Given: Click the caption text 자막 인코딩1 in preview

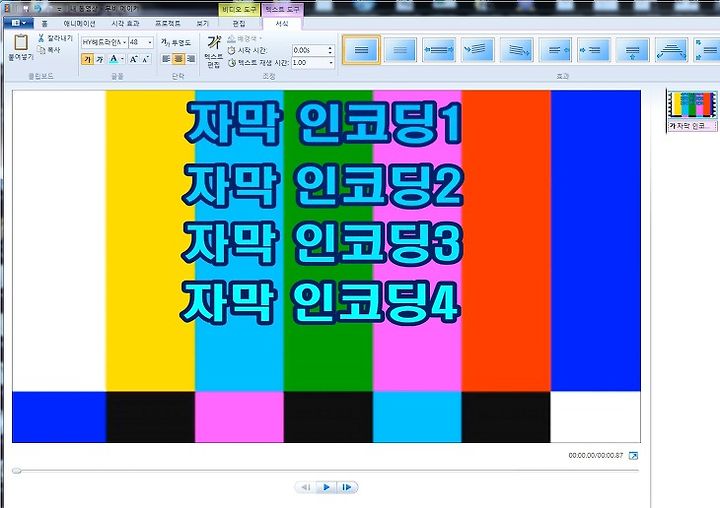Looking at the screenshot, I should point(323,123).
